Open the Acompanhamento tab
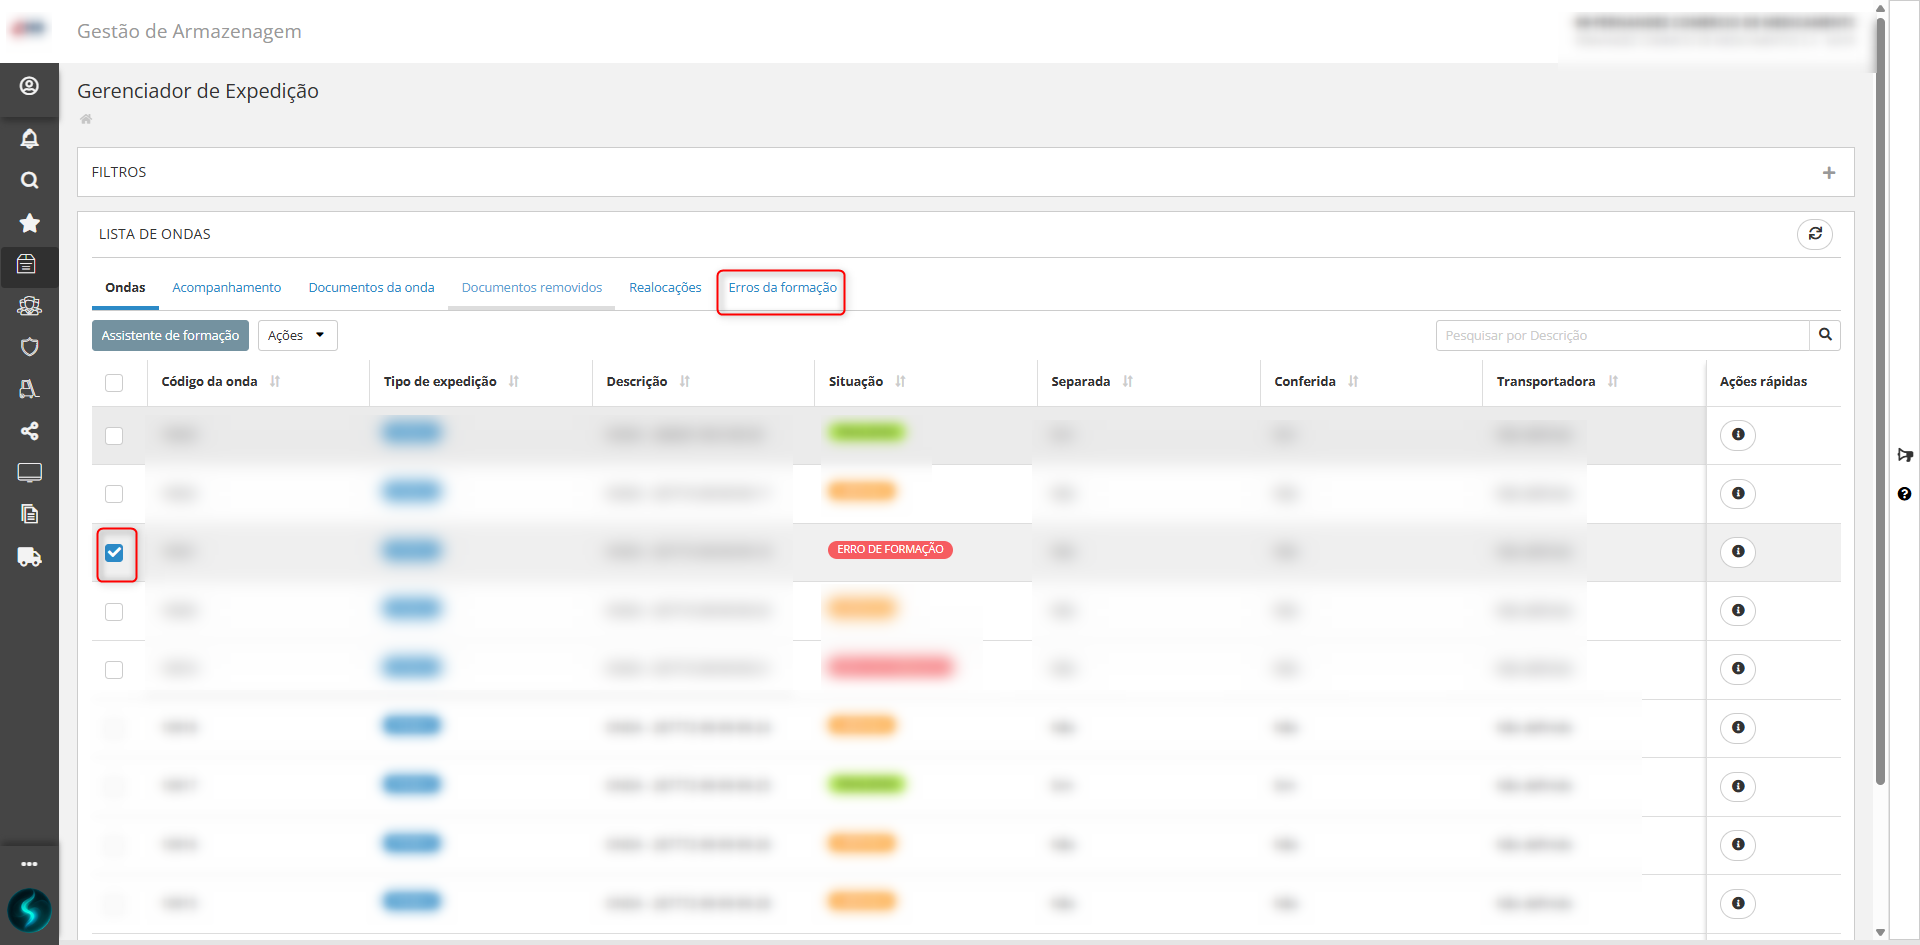Screen dimensions: 1920x945 (226, 288)
